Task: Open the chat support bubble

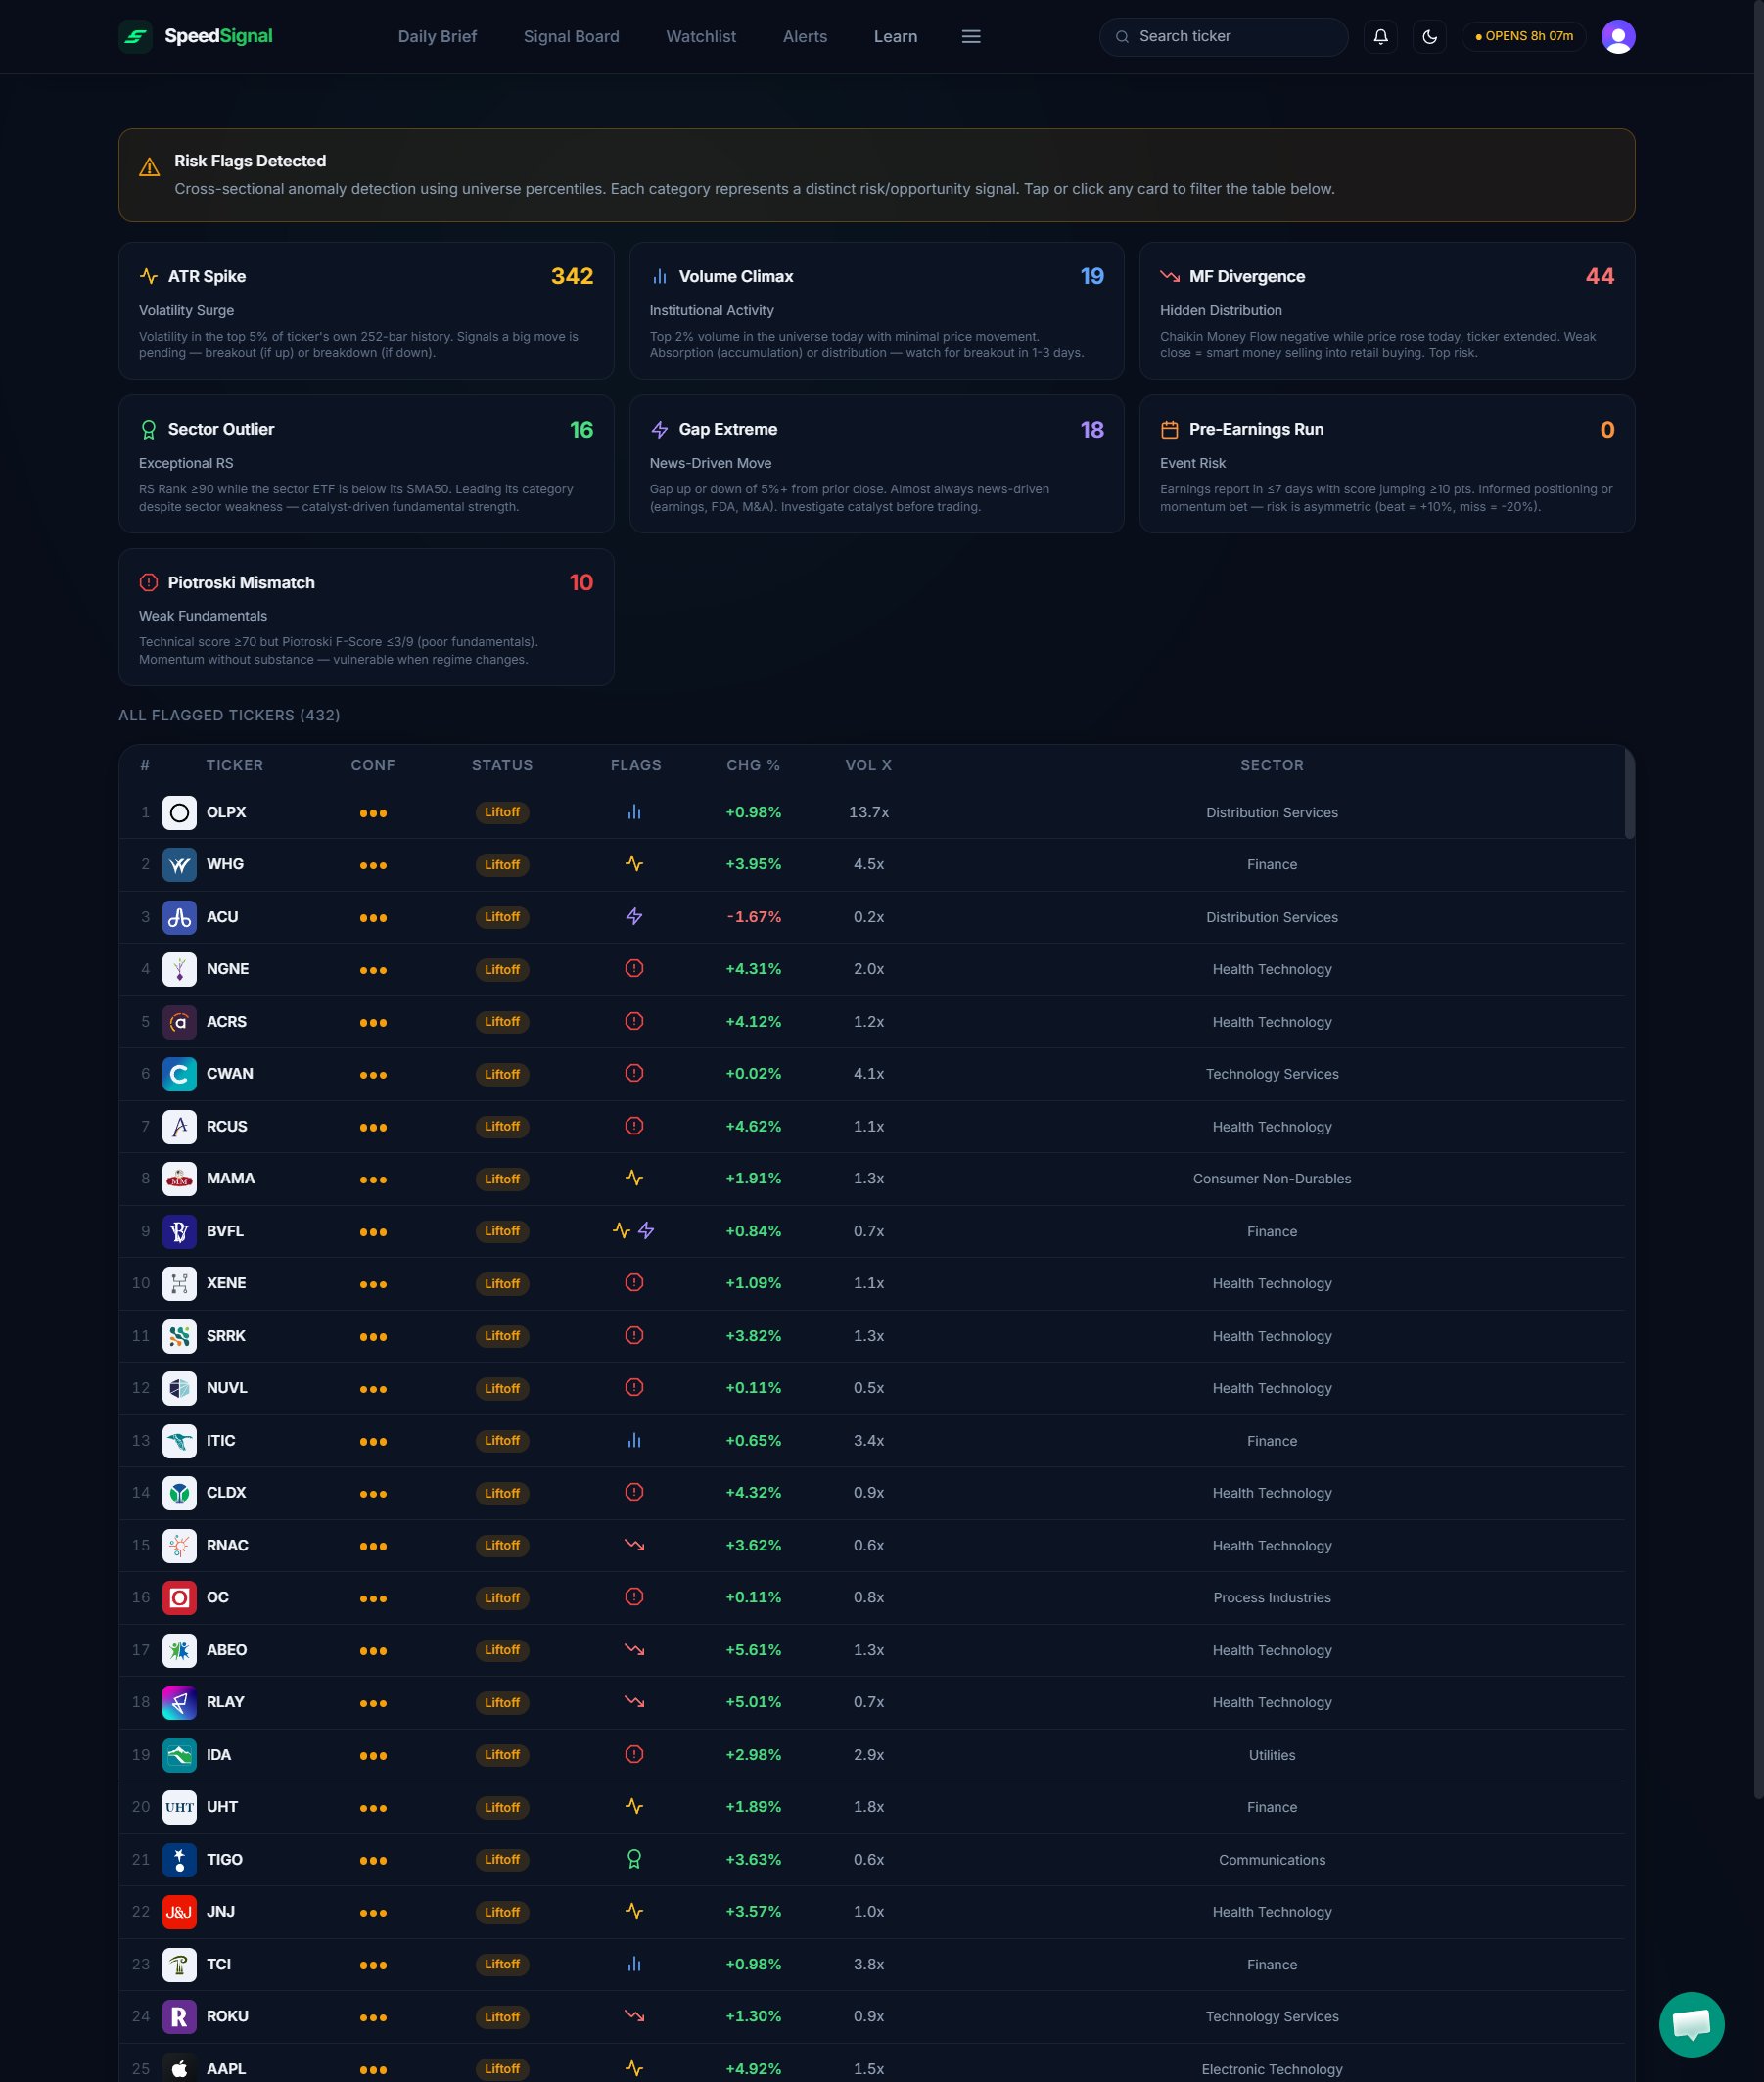Action: (1691, 2024)
